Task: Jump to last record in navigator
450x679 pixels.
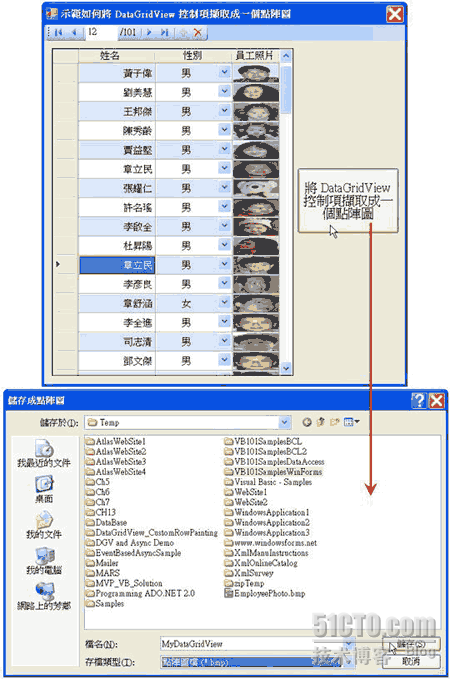Action: pyautogui.click(x=165, y=32)
